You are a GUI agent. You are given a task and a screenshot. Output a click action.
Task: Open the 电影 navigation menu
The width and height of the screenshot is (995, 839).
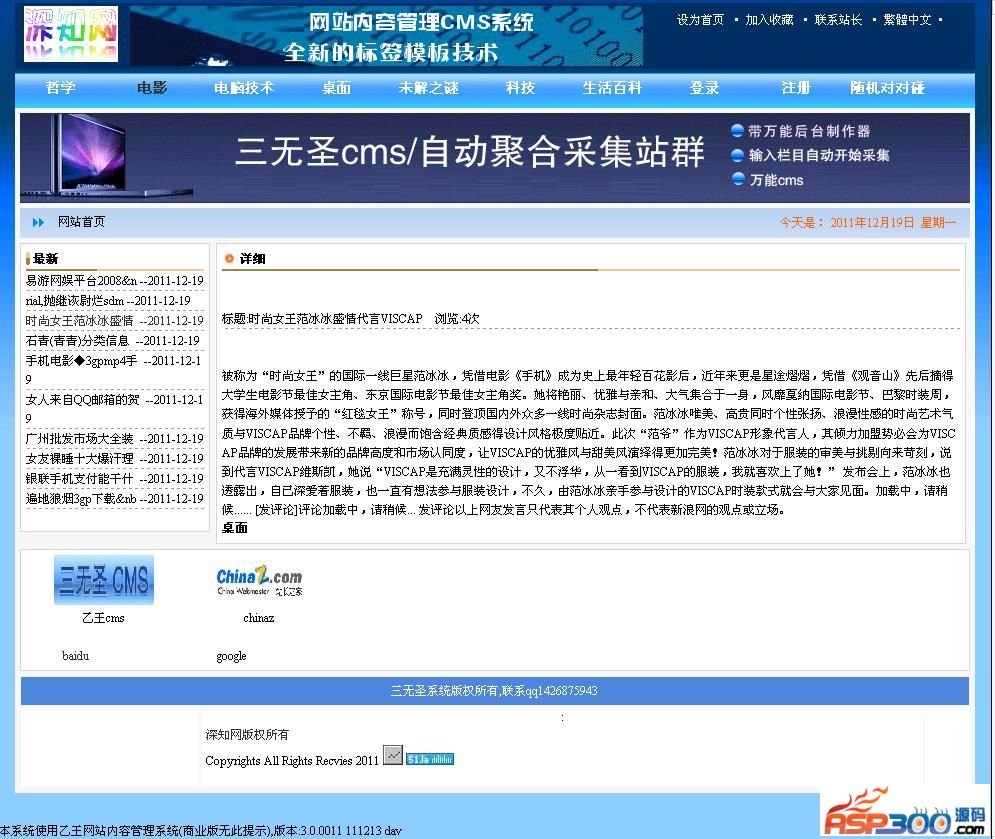tap(152, 88)
